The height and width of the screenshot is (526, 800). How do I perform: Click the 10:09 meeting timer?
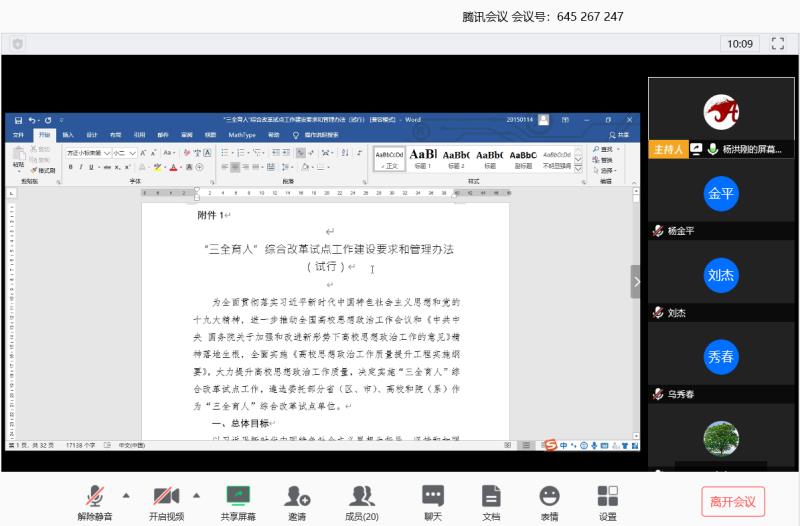[740, 44]
